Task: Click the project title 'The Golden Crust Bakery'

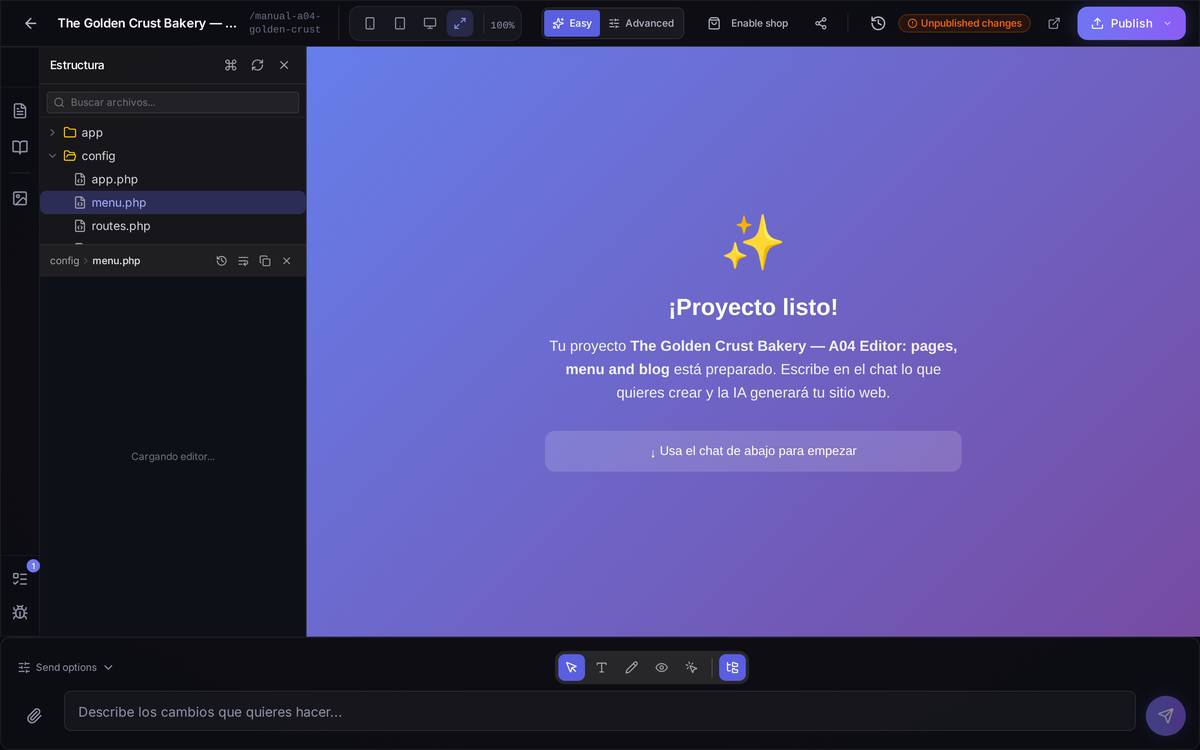Action: pyautogui.click(x=147, y=23)
